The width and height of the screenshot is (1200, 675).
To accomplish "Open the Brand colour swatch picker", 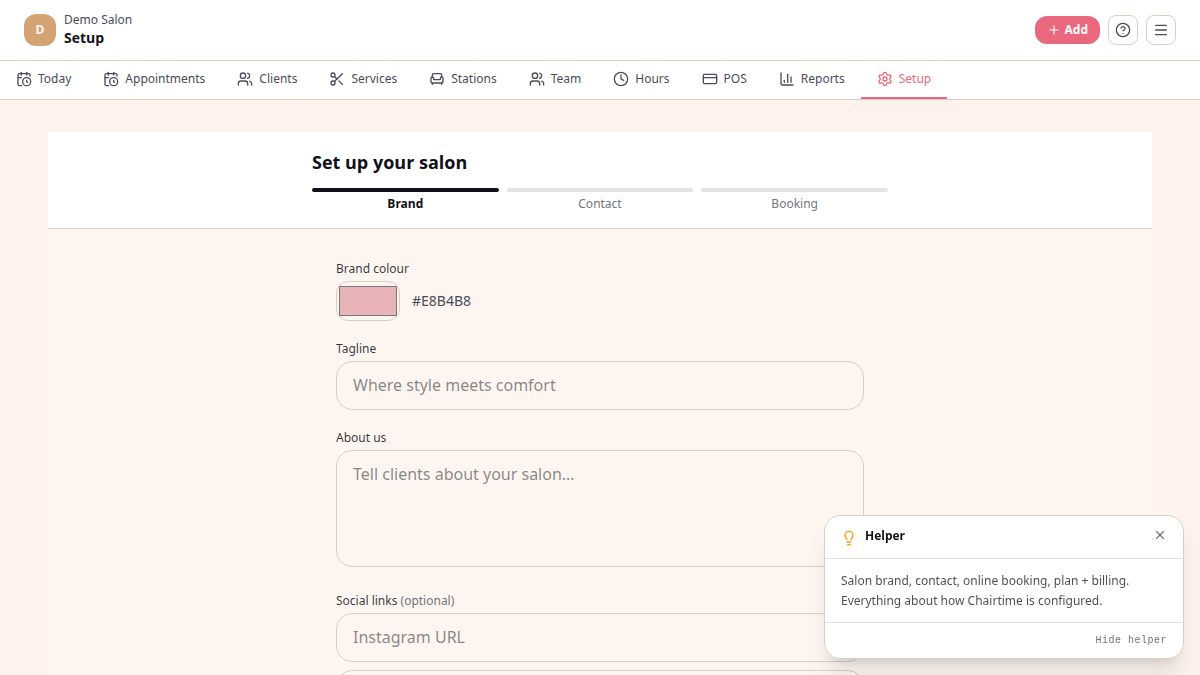I will (368, 301).
